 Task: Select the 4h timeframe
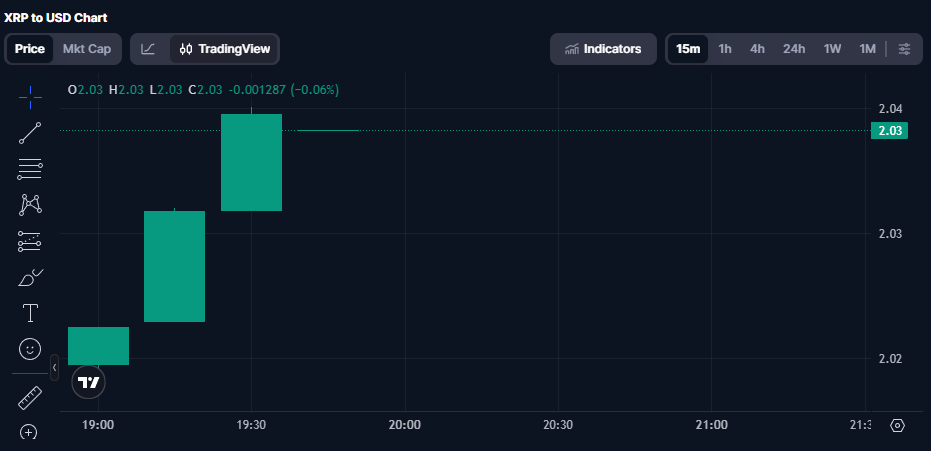pos(757,49)
